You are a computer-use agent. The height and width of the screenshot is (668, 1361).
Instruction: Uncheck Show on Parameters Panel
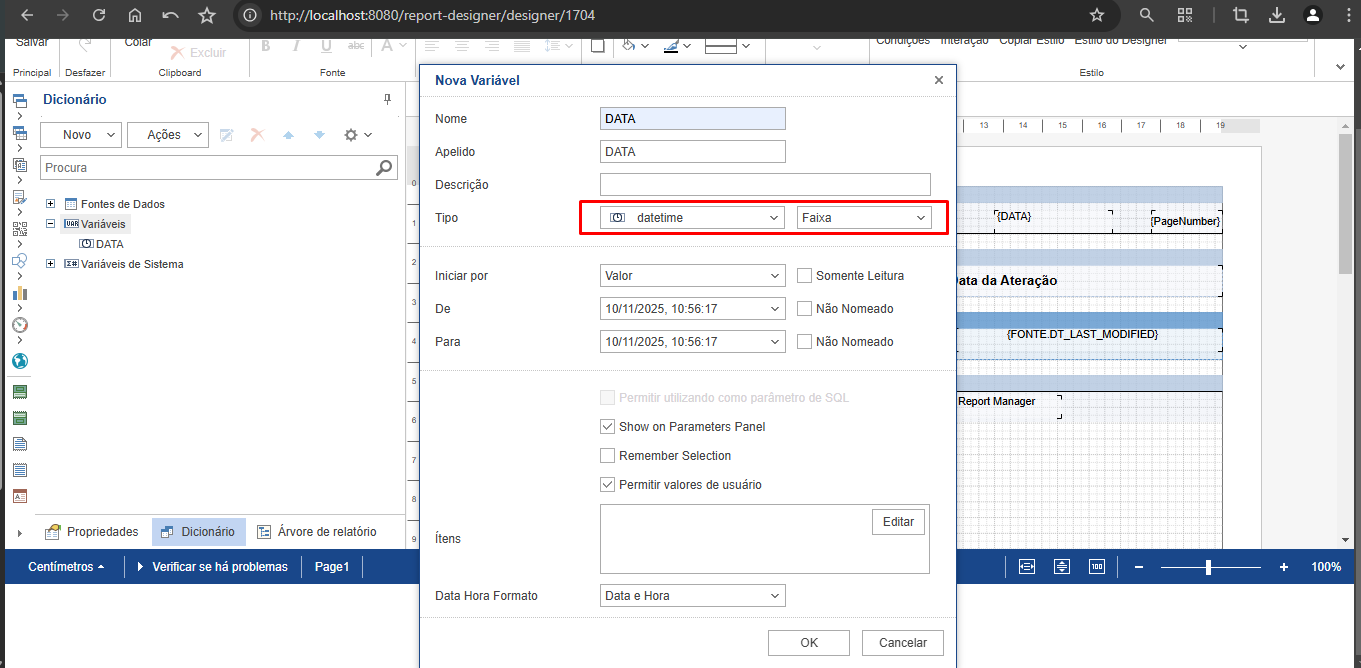pos(607,426)
